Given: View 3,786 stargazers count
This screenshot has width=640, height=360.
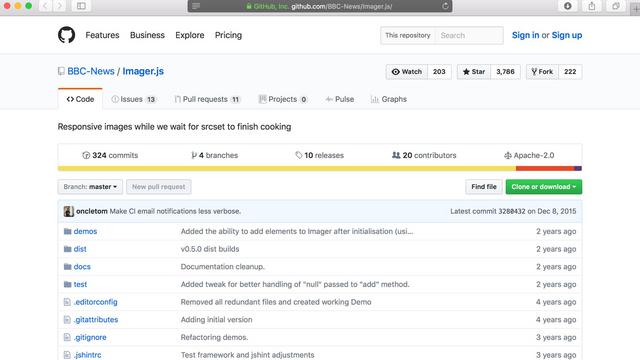Looking at the screenshot, I should click(x=505, y=72).
